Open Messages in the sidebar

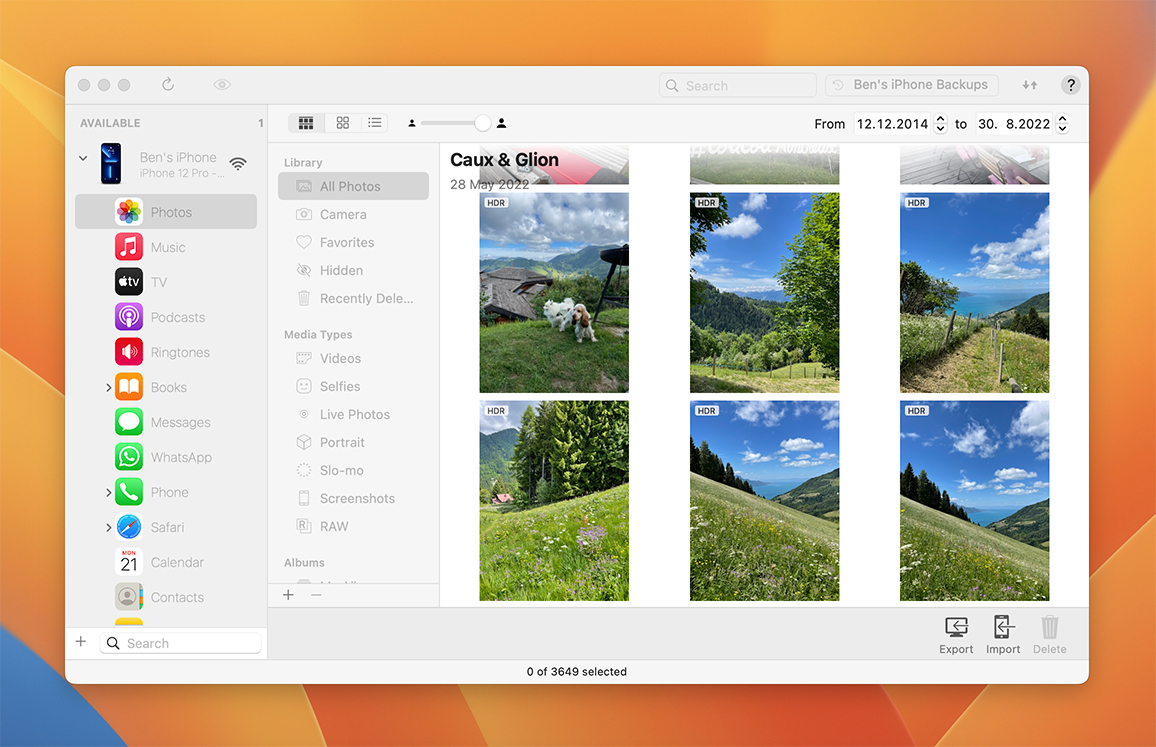coord(166,422)
